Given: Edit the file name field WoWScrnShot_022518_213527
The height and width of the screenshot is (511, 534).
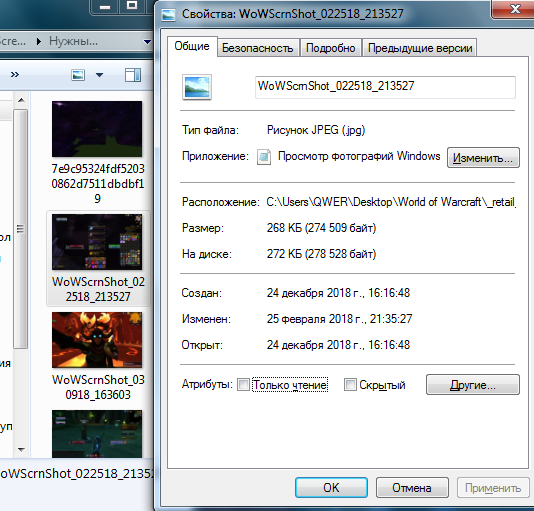Looking at the screenshot, I should pyautogui.click(x=385, y=87).
